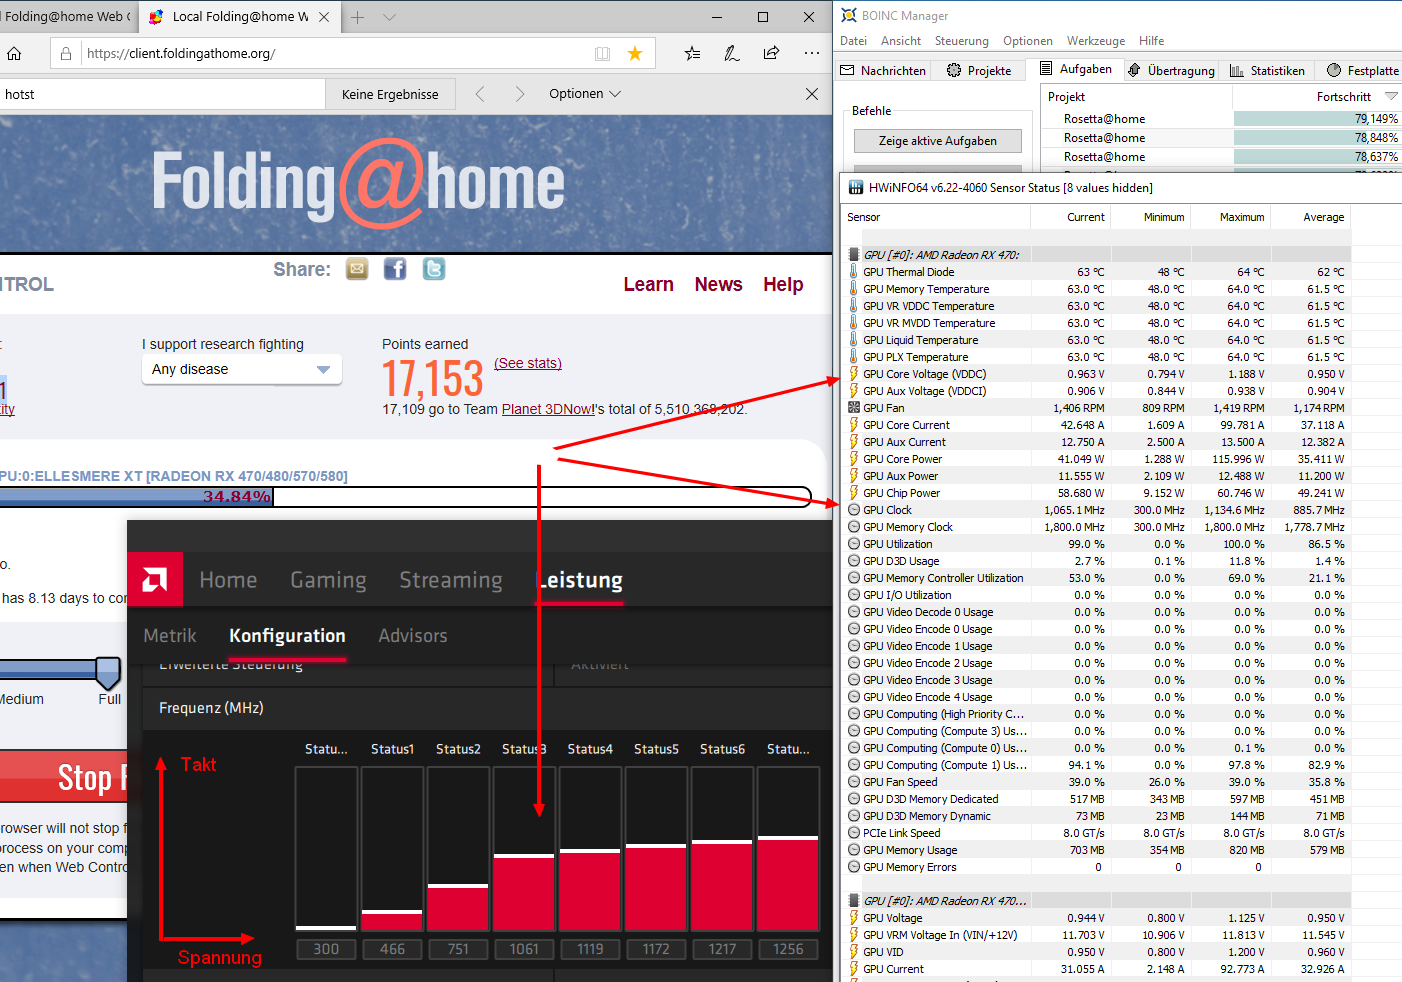1402x982 pixels.
Task: Open the Radeon Streaming tab
Action: point(451,580)
